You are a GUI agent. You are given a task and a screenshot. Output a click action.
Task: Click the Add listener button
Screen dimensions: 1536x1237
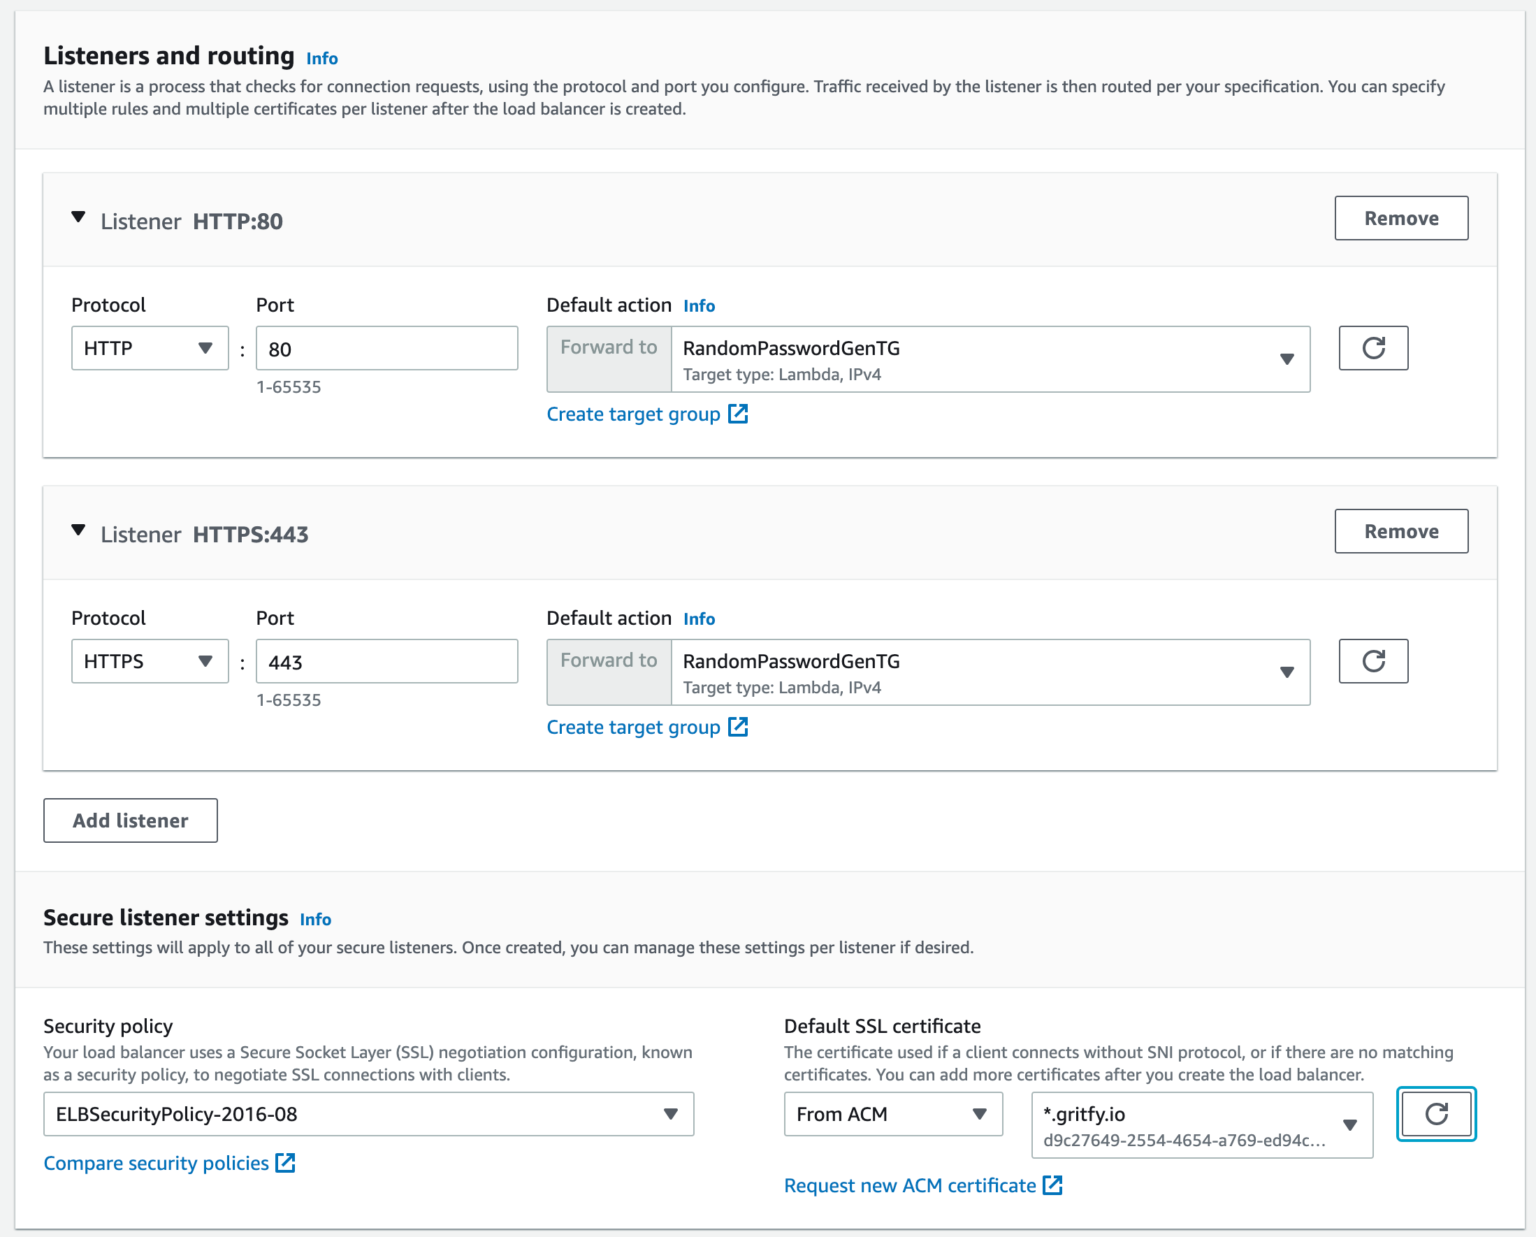(x=130, y=820)
